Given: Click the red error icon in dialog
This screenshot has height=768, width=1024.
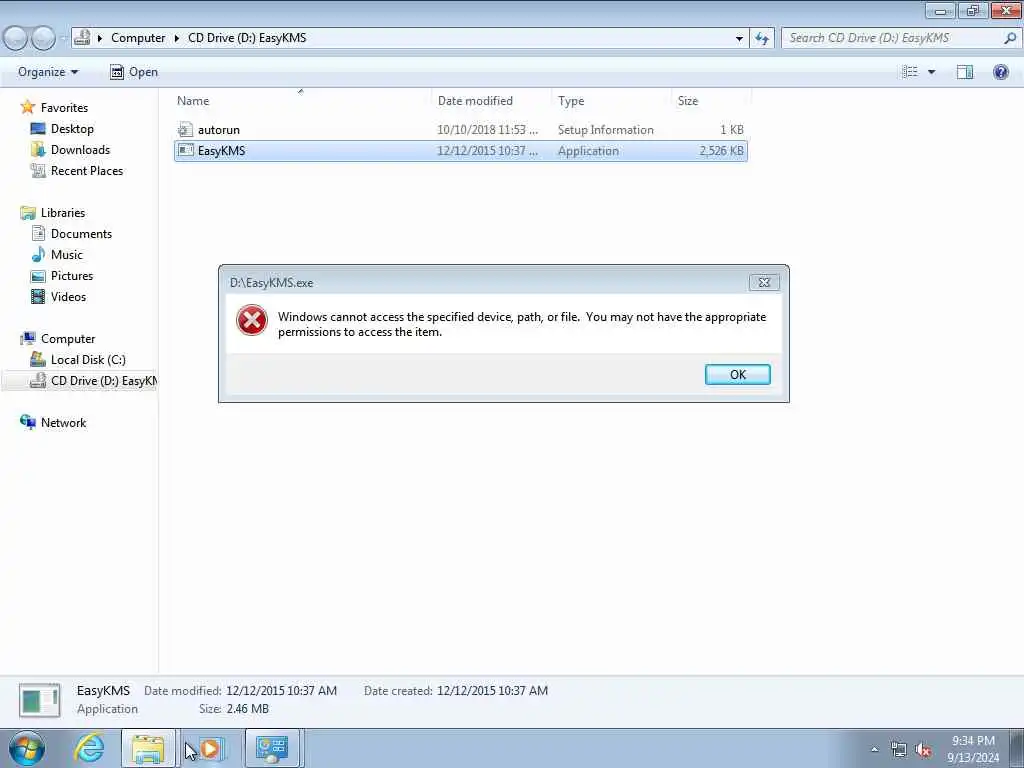Looking at the screenshot, I should 251,321.
